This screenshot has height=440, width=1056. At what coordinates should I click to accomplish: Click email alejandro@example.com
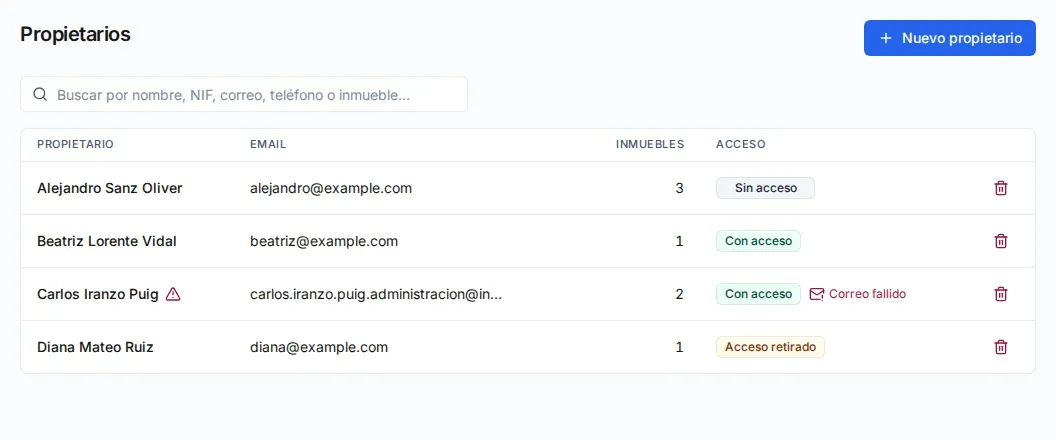point(331,188)
